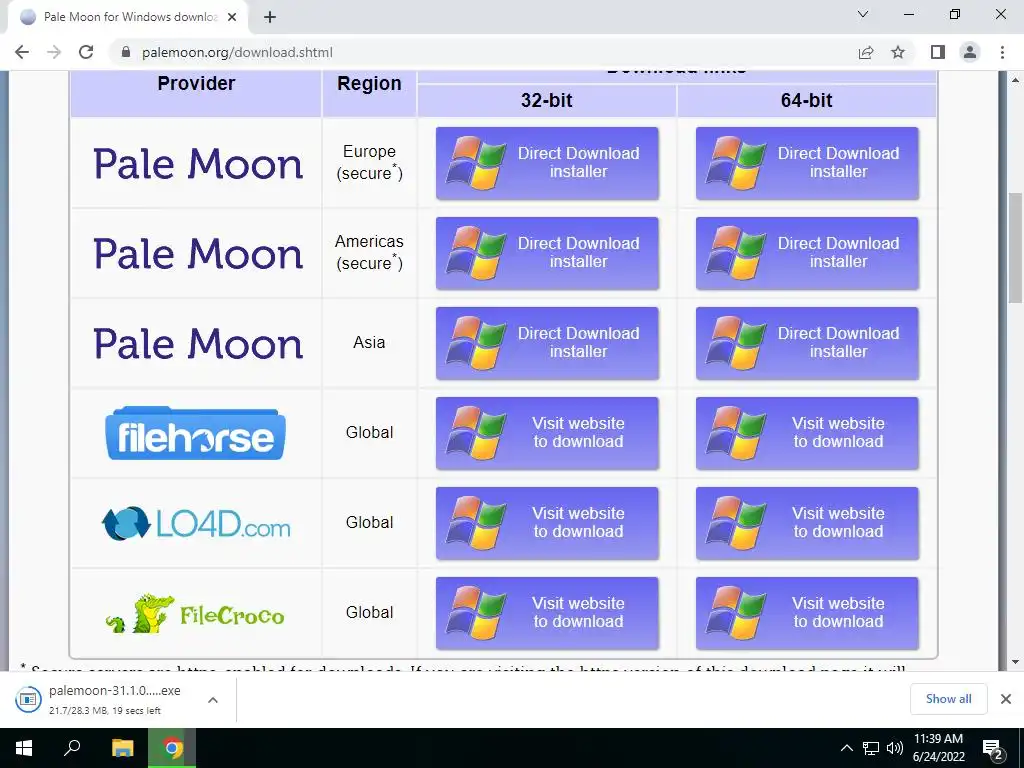Click the filehorse logo
Screen dimensions: 1024x768
[195, 433]
